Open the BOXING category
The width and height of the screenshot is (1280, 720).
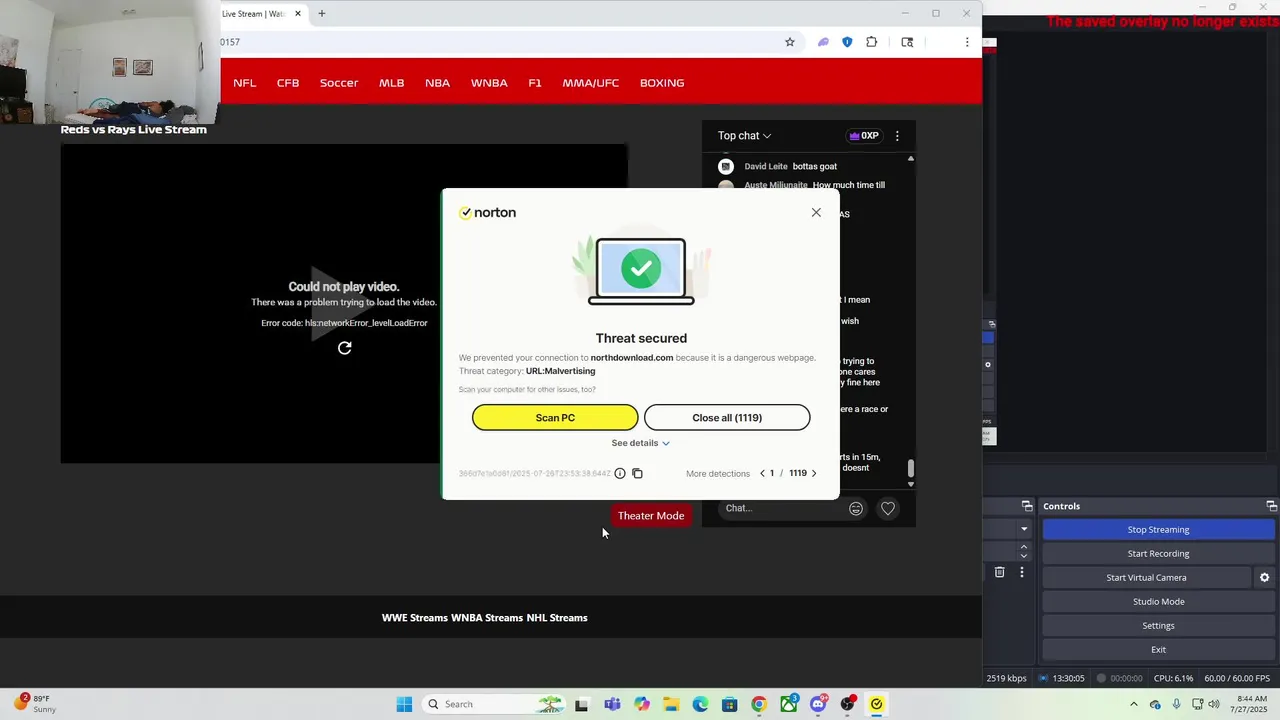click(662, 83)
